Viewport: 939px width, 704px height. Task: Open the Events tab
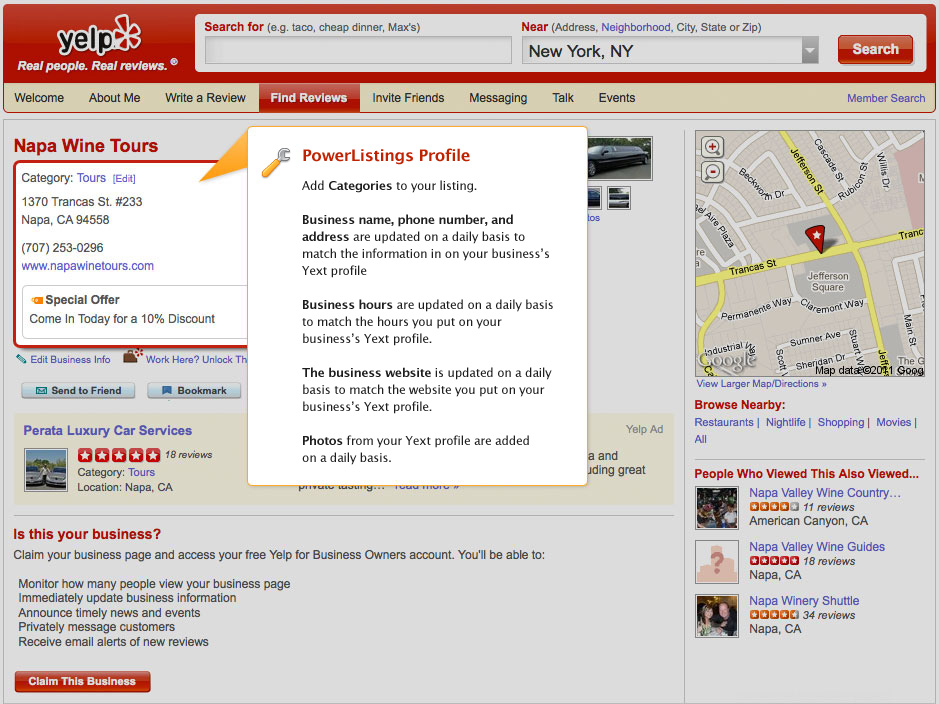(x=617, y=98)
